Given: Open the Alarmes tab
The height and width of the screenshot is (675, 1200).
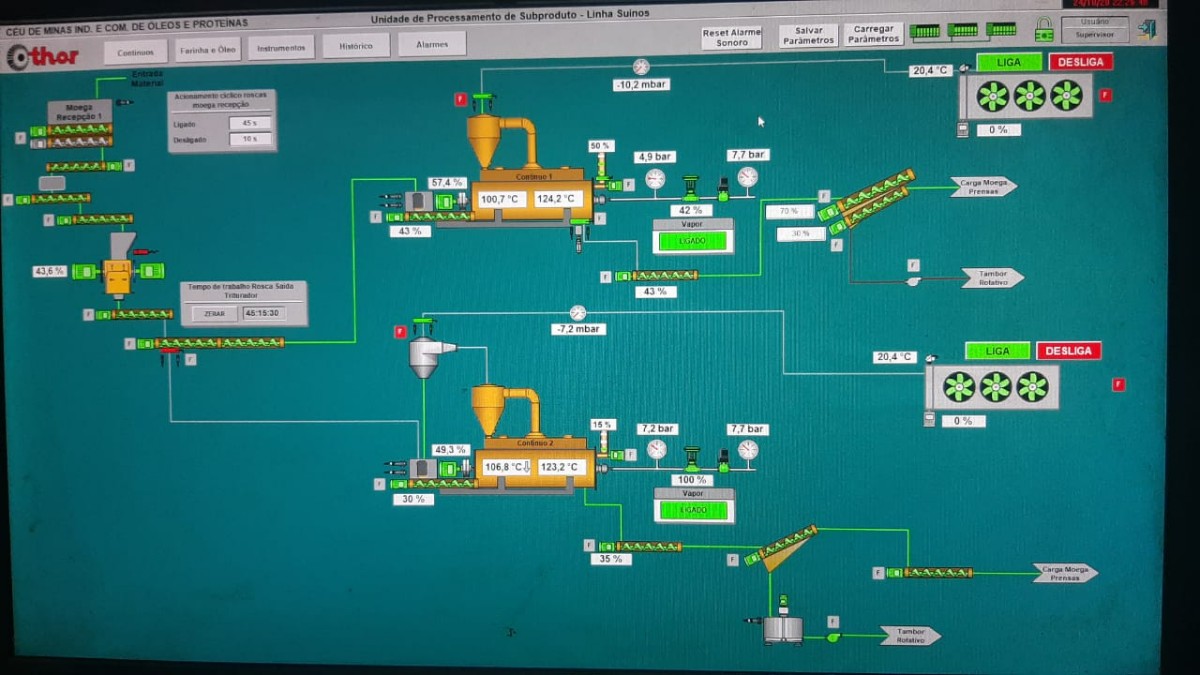Looking at the screenshot, I should (x=432, y=44).
